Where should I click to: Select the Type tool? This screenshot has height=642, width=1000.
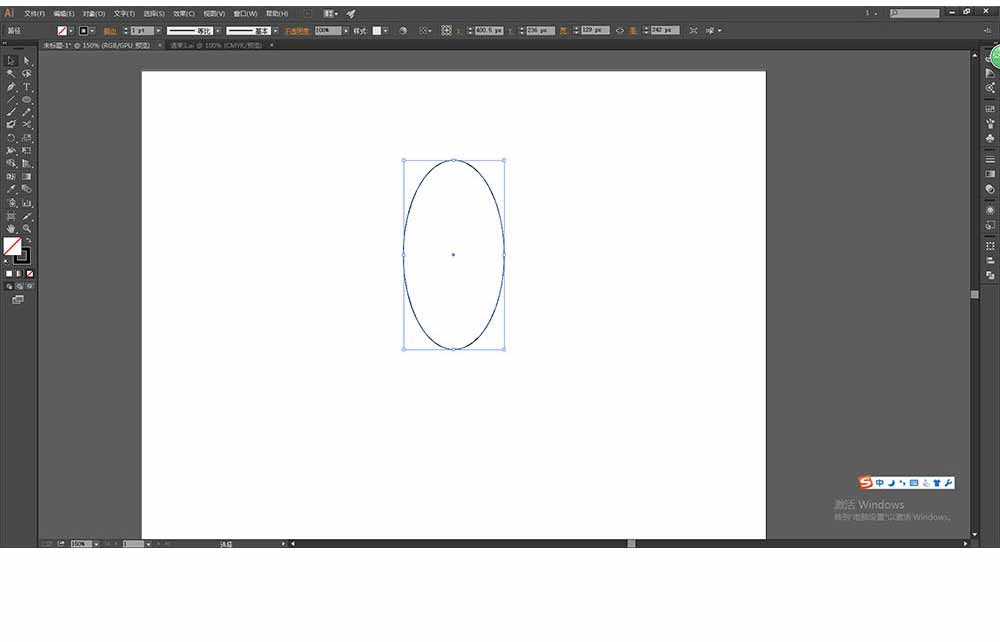pos(27,87)
